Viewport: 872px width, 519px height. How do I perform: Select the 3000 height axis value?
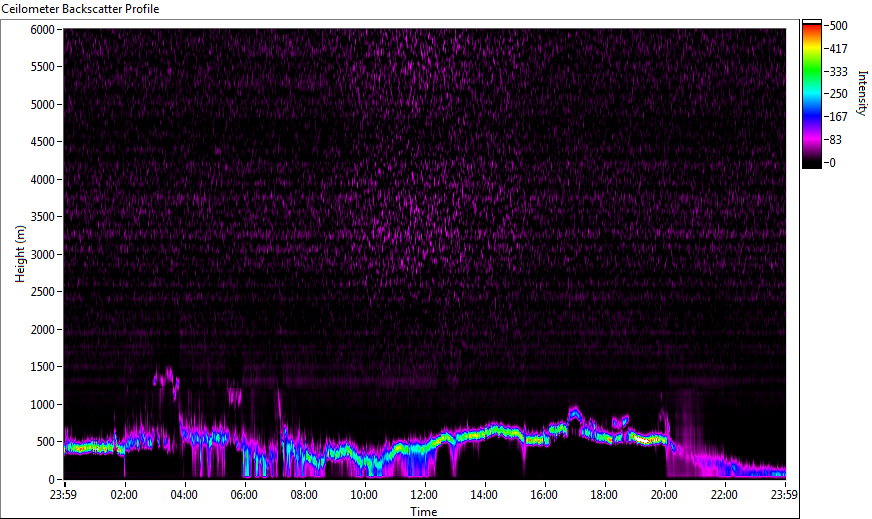(42, 255)
